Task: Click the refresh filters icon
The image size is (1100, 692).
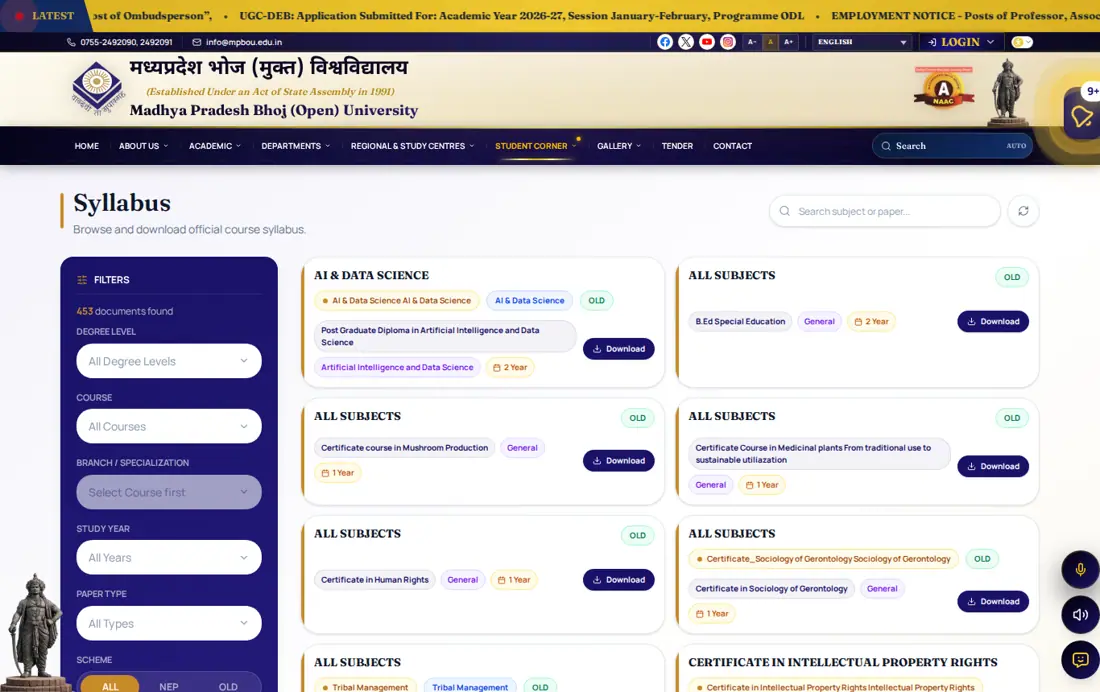Action: (1023, 211)
